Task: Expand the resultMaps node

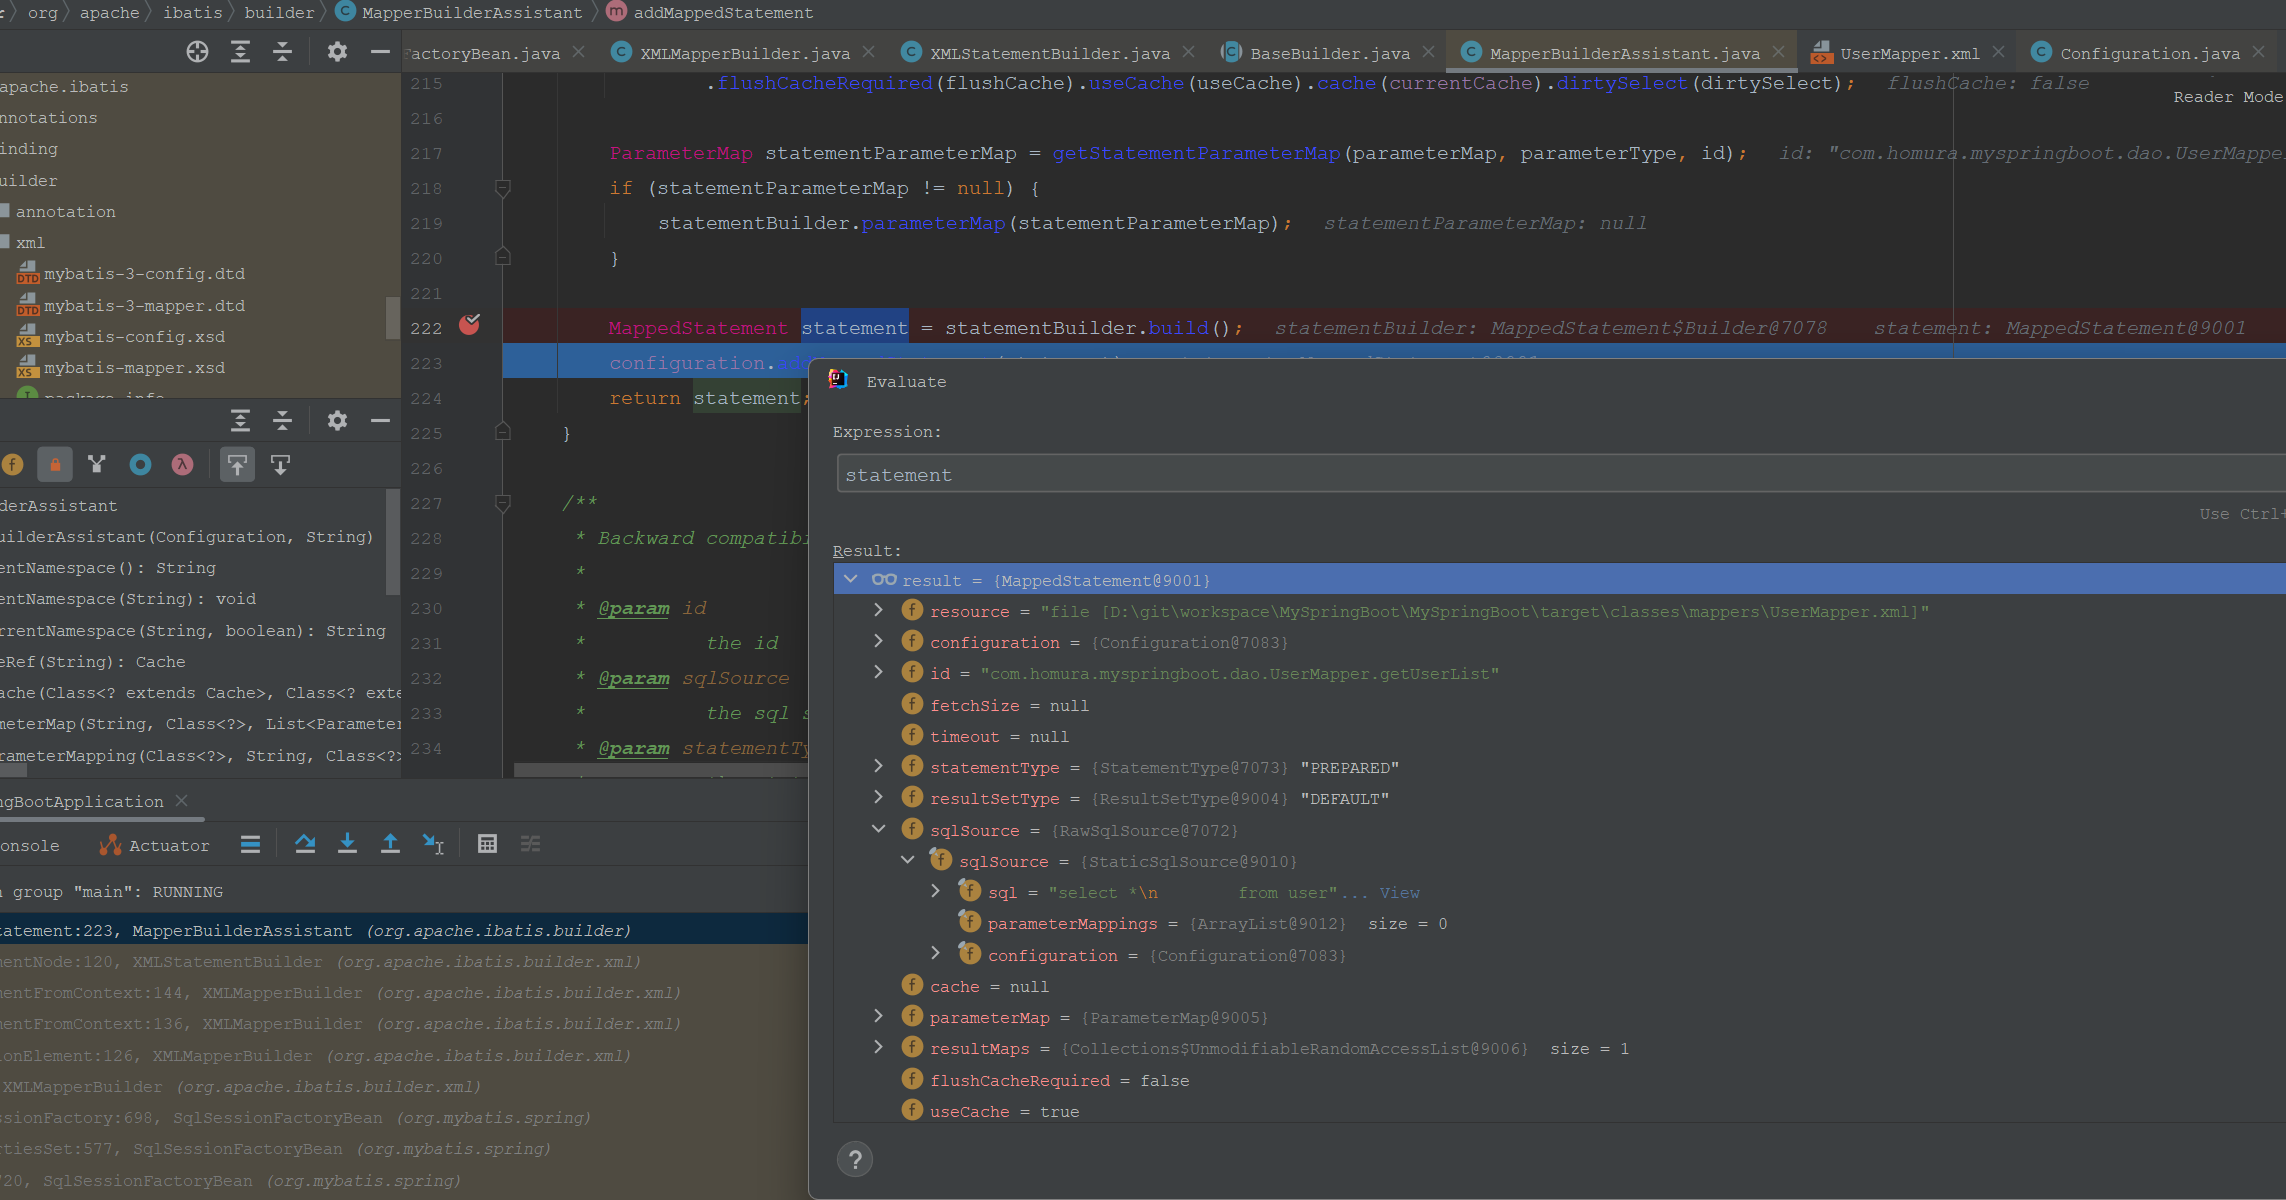Action: 879,1047
